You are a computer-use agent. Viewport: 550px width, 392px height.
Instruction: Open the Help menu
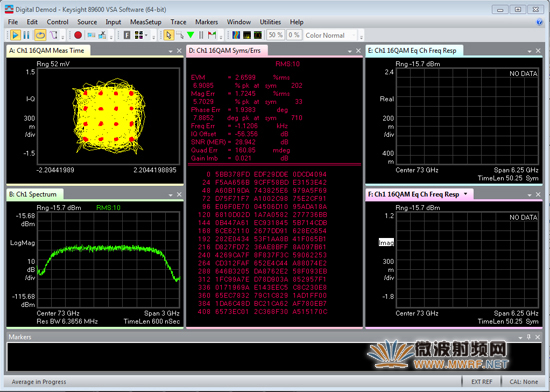pyautogui.click(x=296, y=22)
